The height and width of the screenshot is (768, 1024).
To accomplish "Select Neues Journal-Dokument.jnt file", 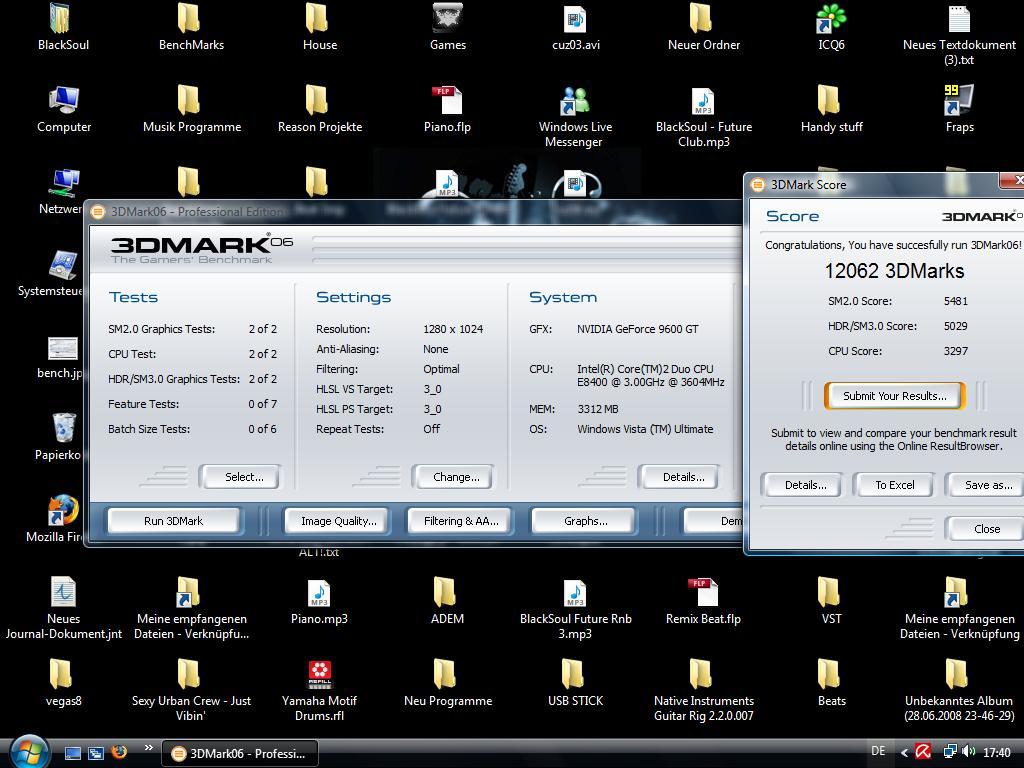I will coord(63,609).
